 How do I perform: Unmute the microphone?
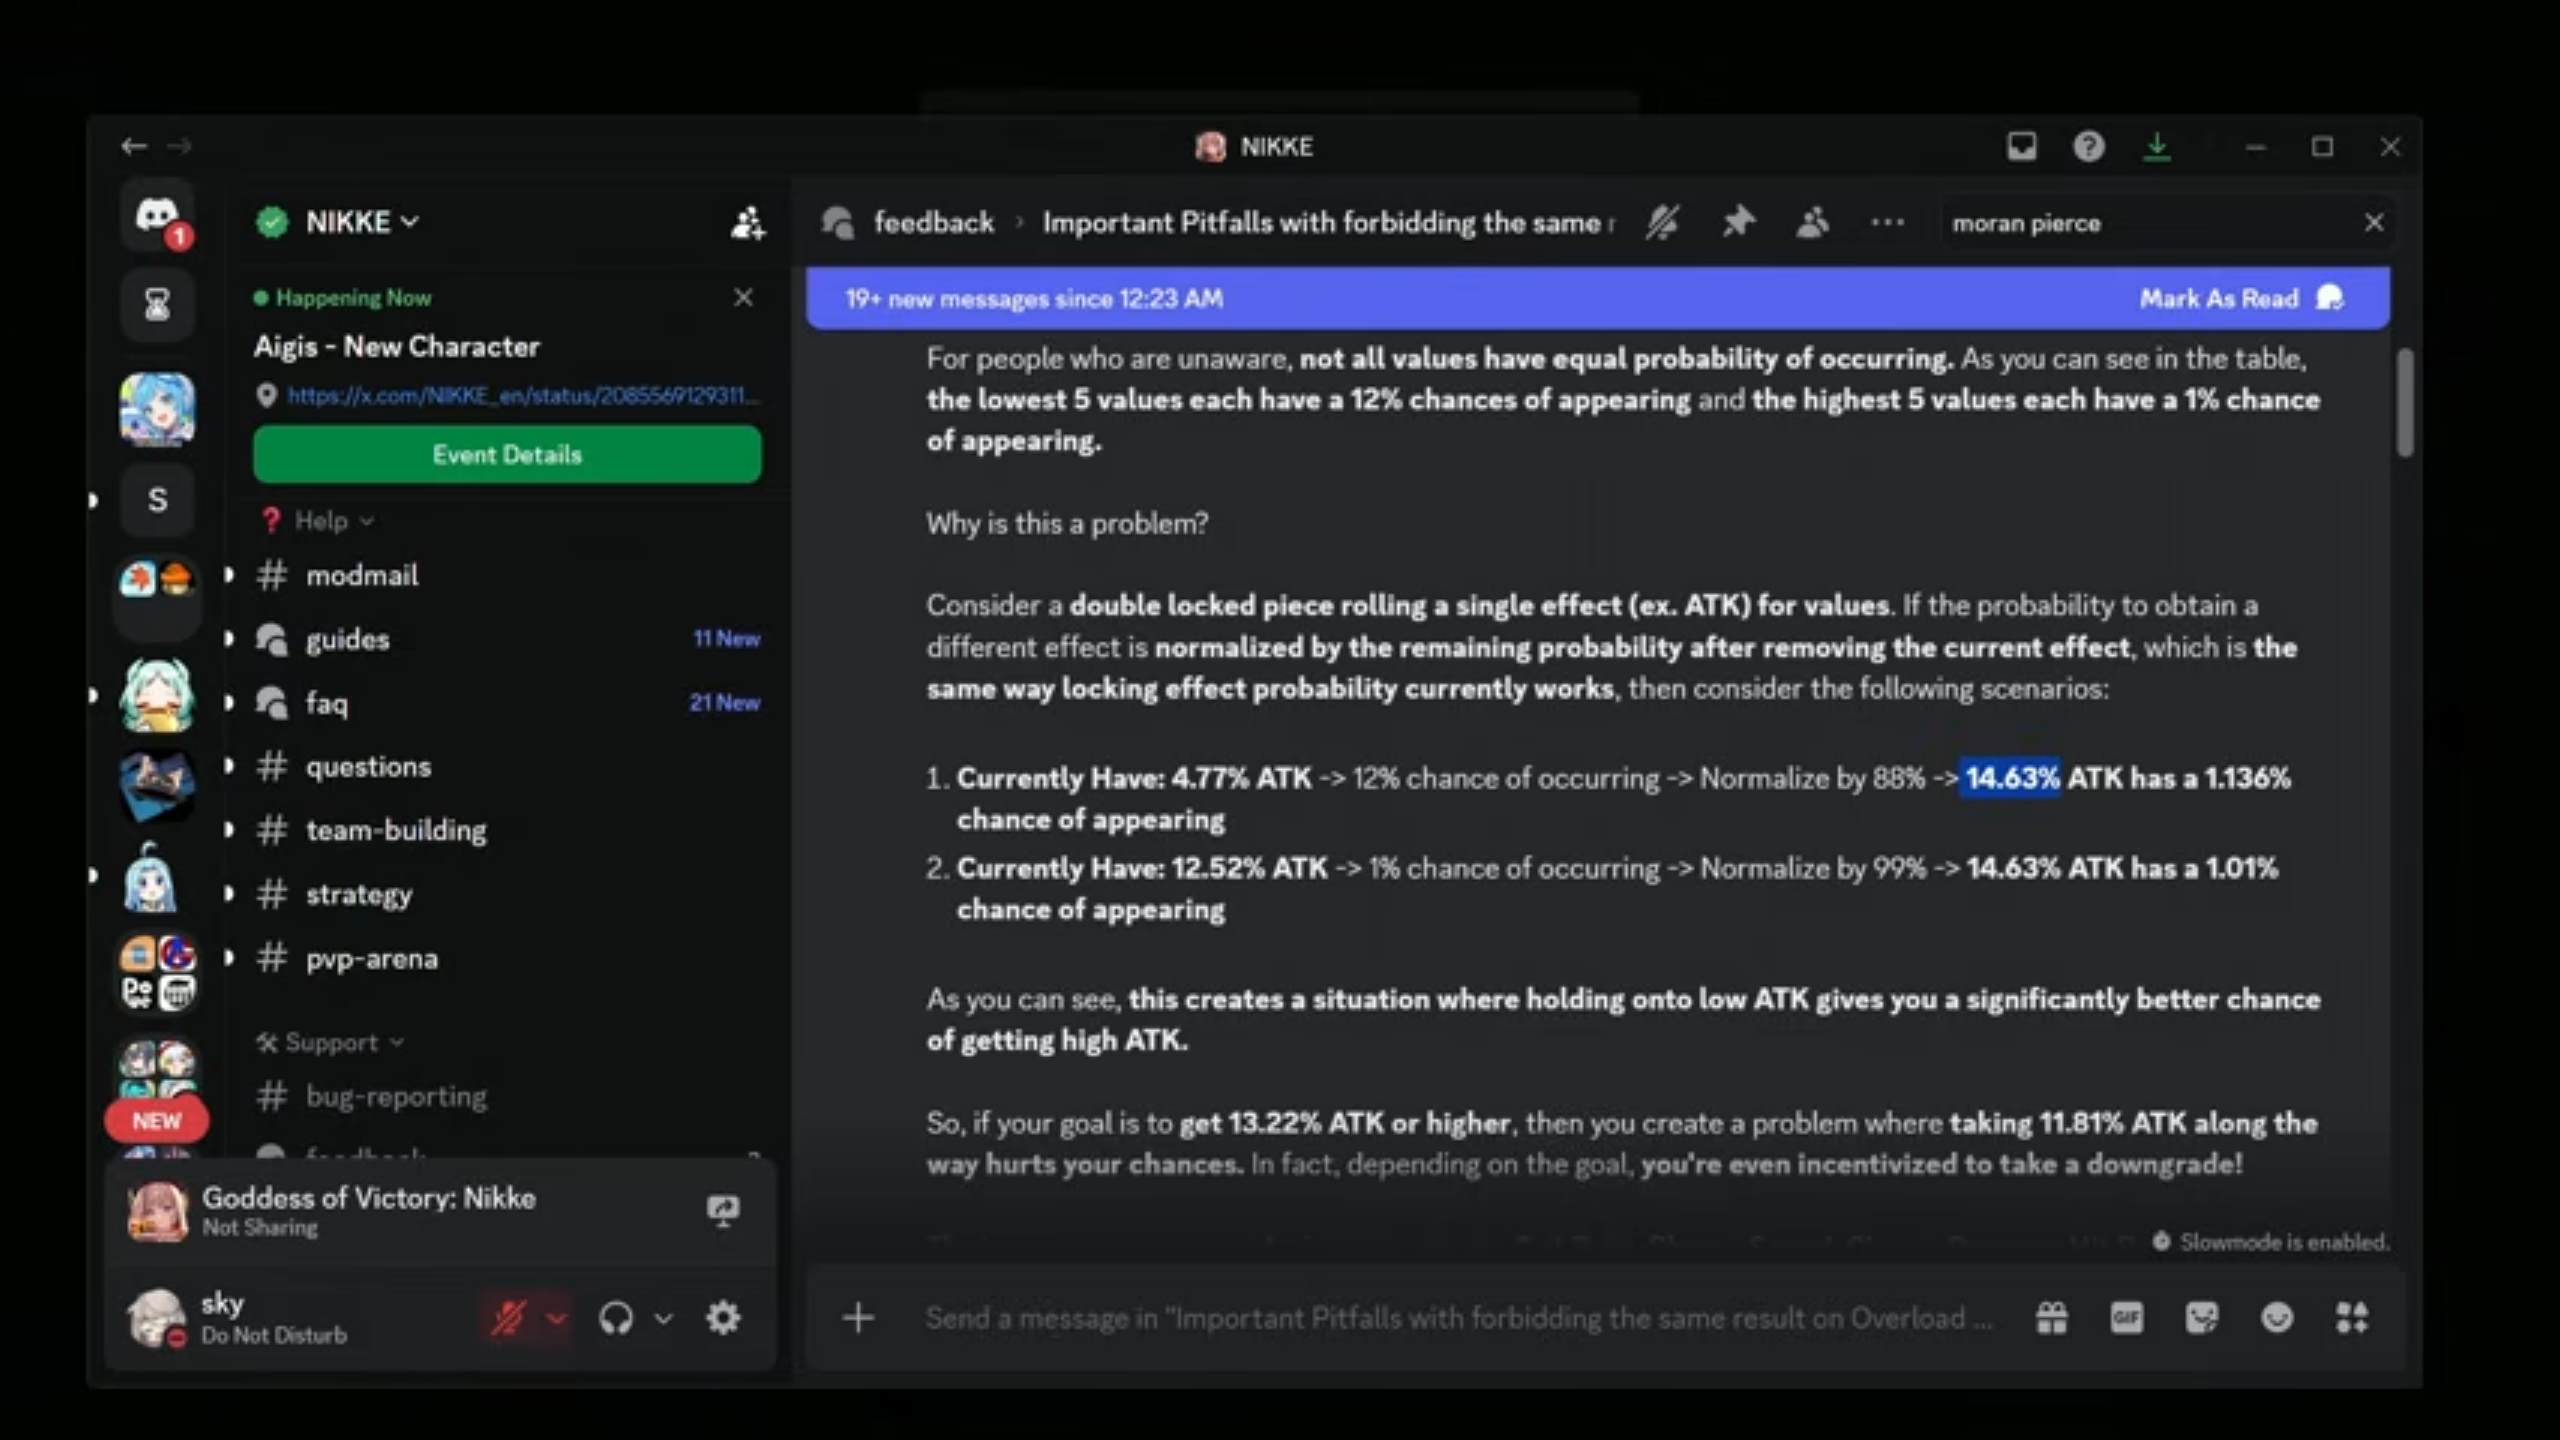click(x=509, y=1318)
